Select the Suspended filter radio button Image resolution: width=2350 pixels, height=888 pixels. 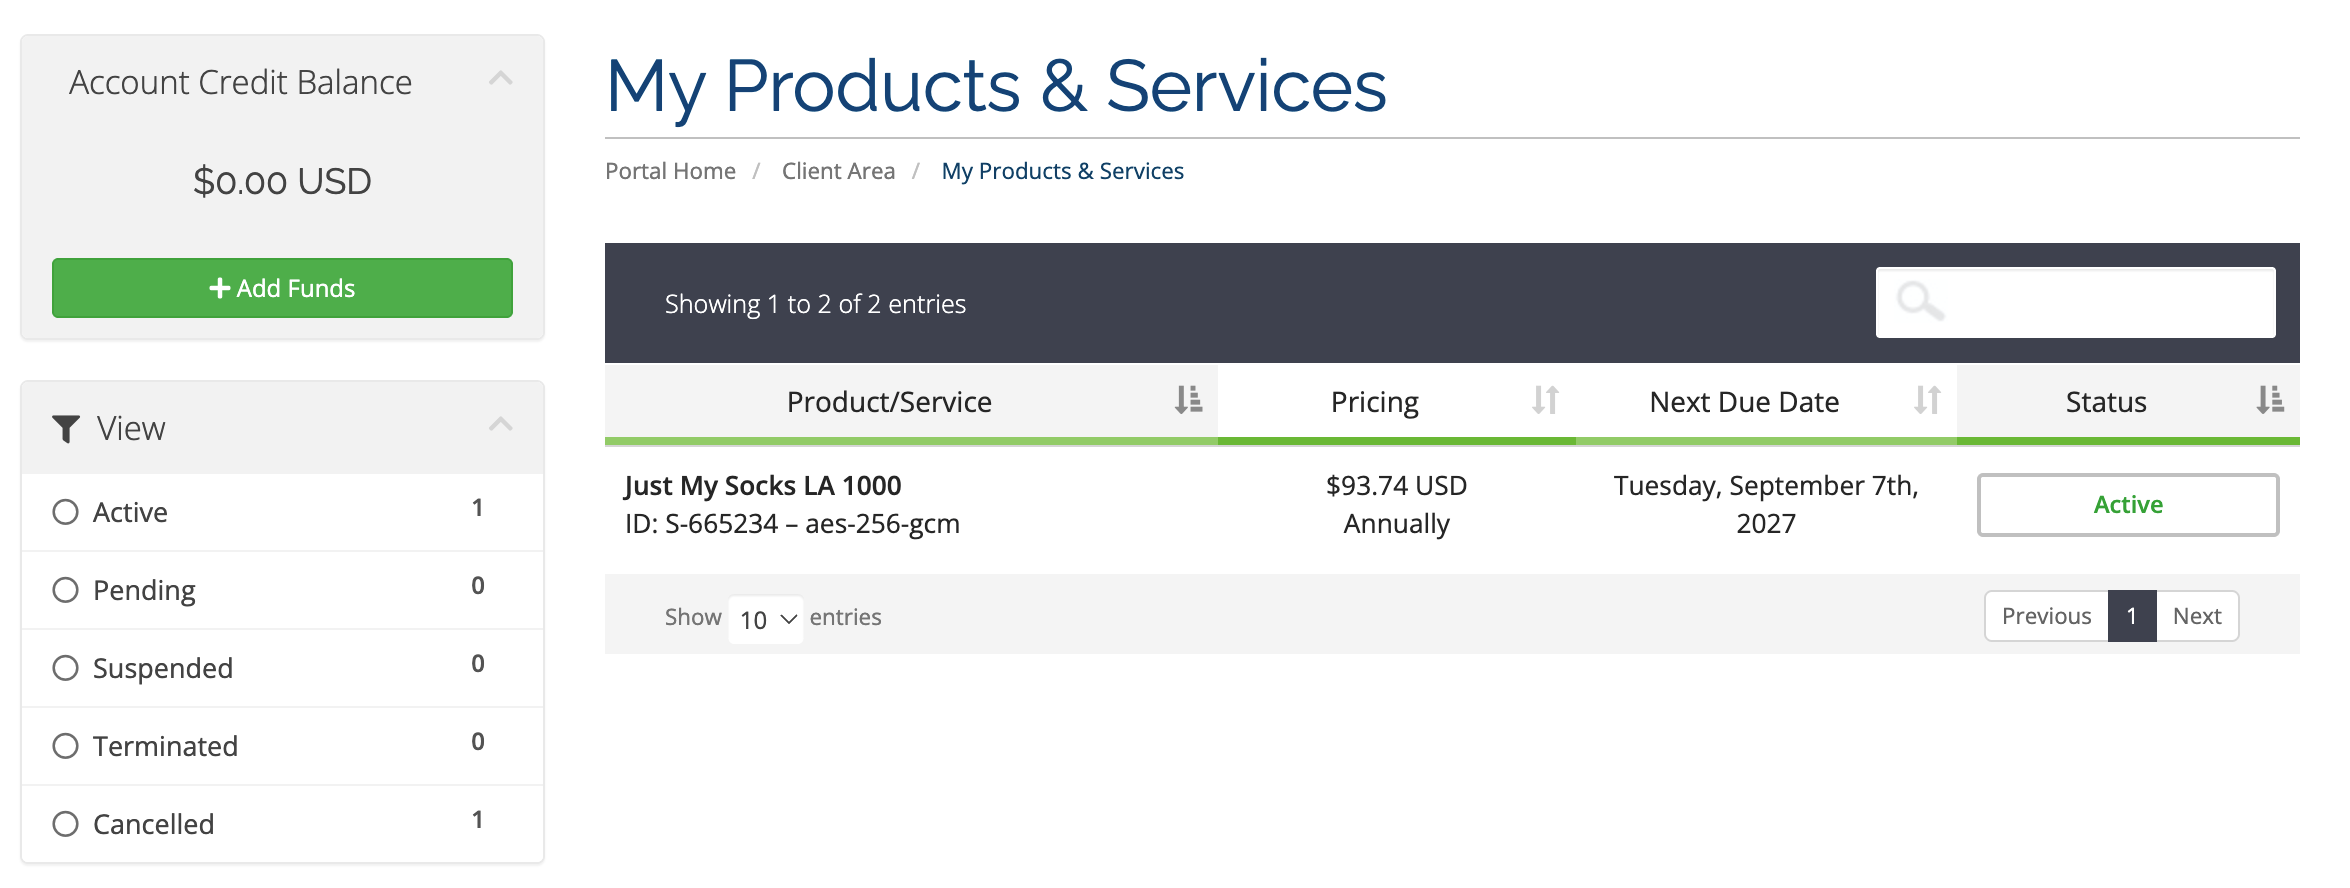[66, 668]
